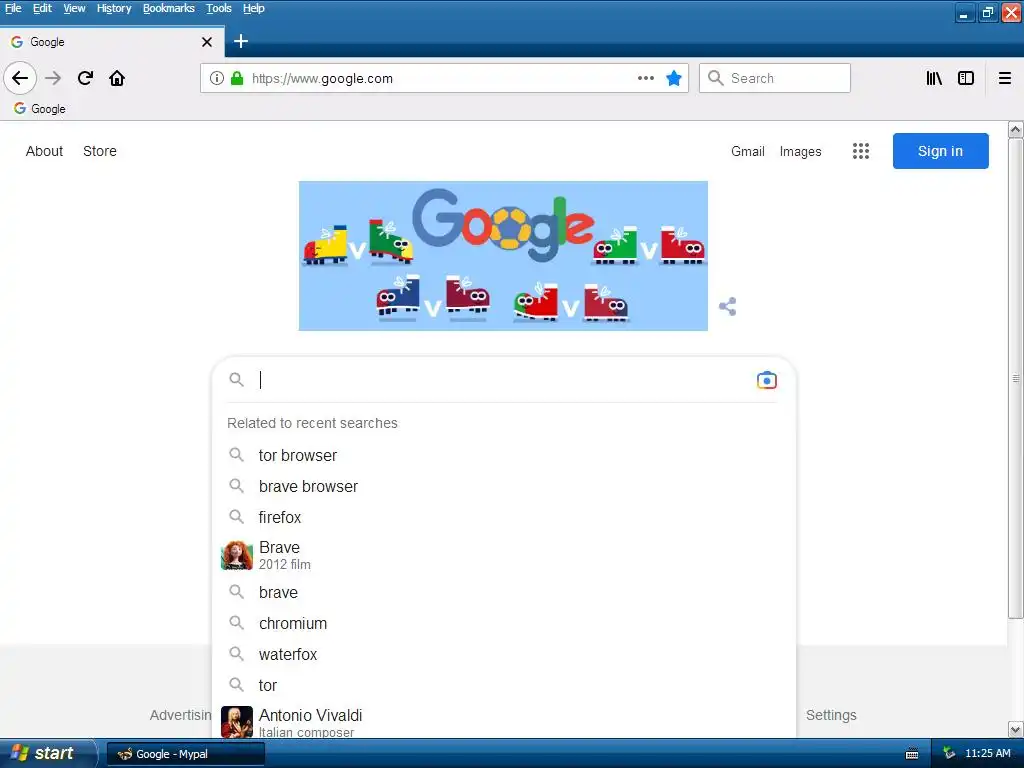This screenshot has width=1024, height=768.
Task: Click the network system tray icon
Action: tap(949, 753)
